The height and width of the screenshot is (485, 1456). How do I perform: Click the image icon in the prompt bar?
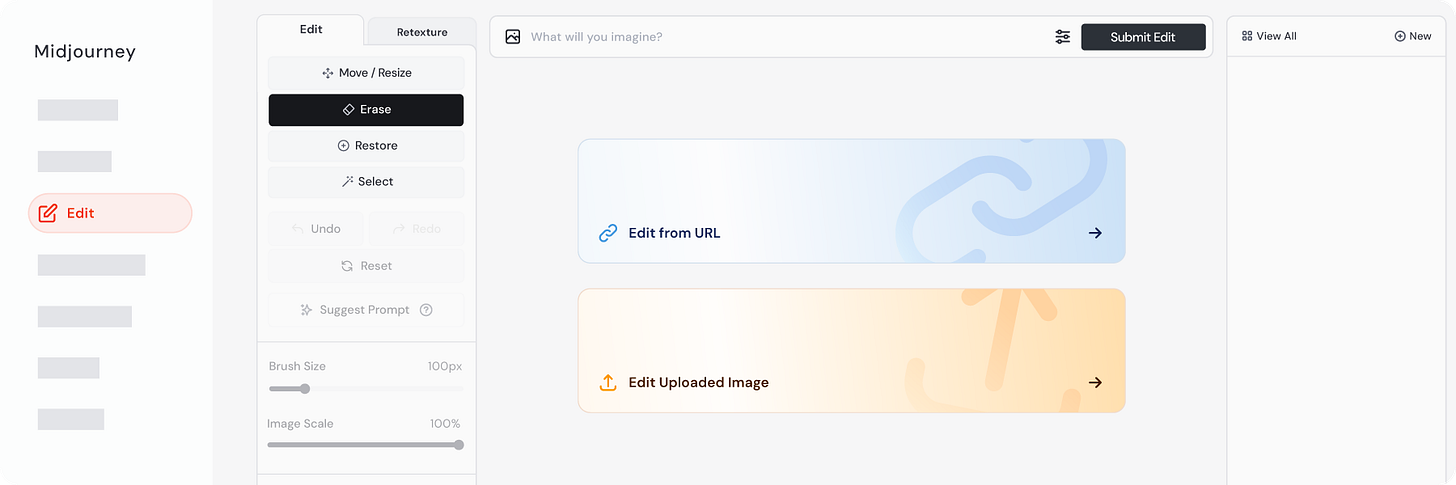tap(513, 37)
